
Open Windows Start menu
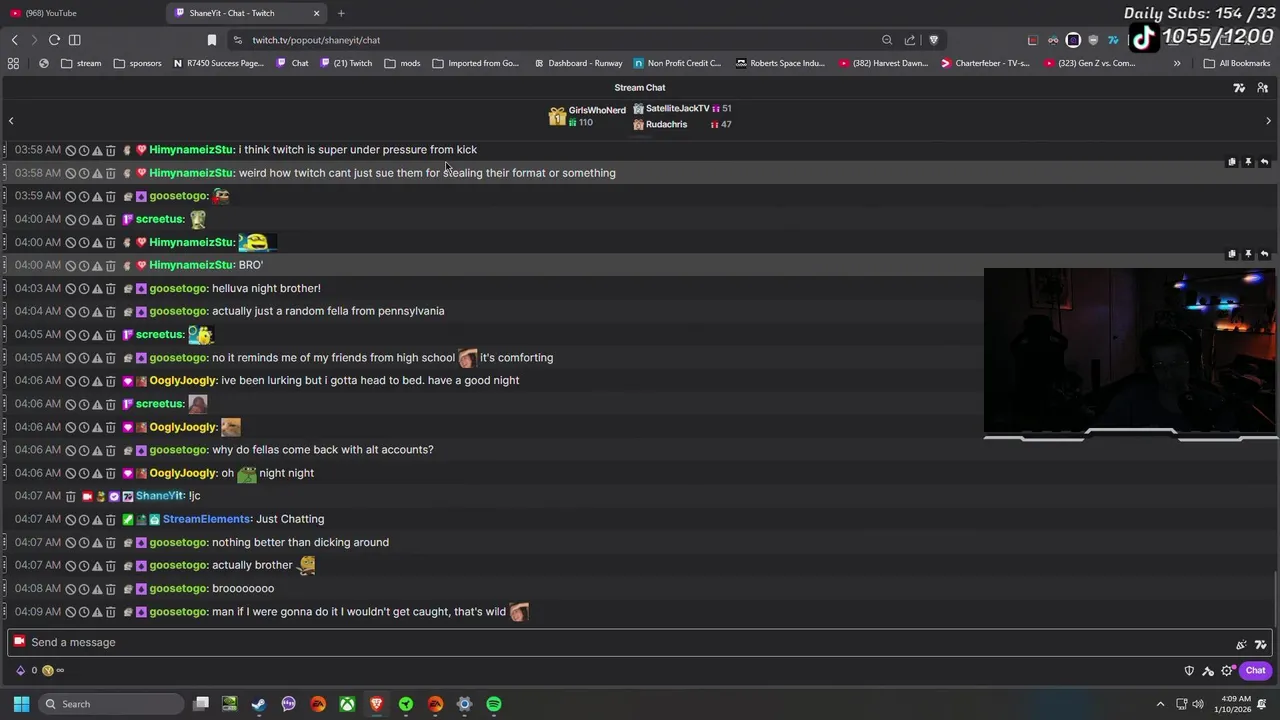coord(21,704)
